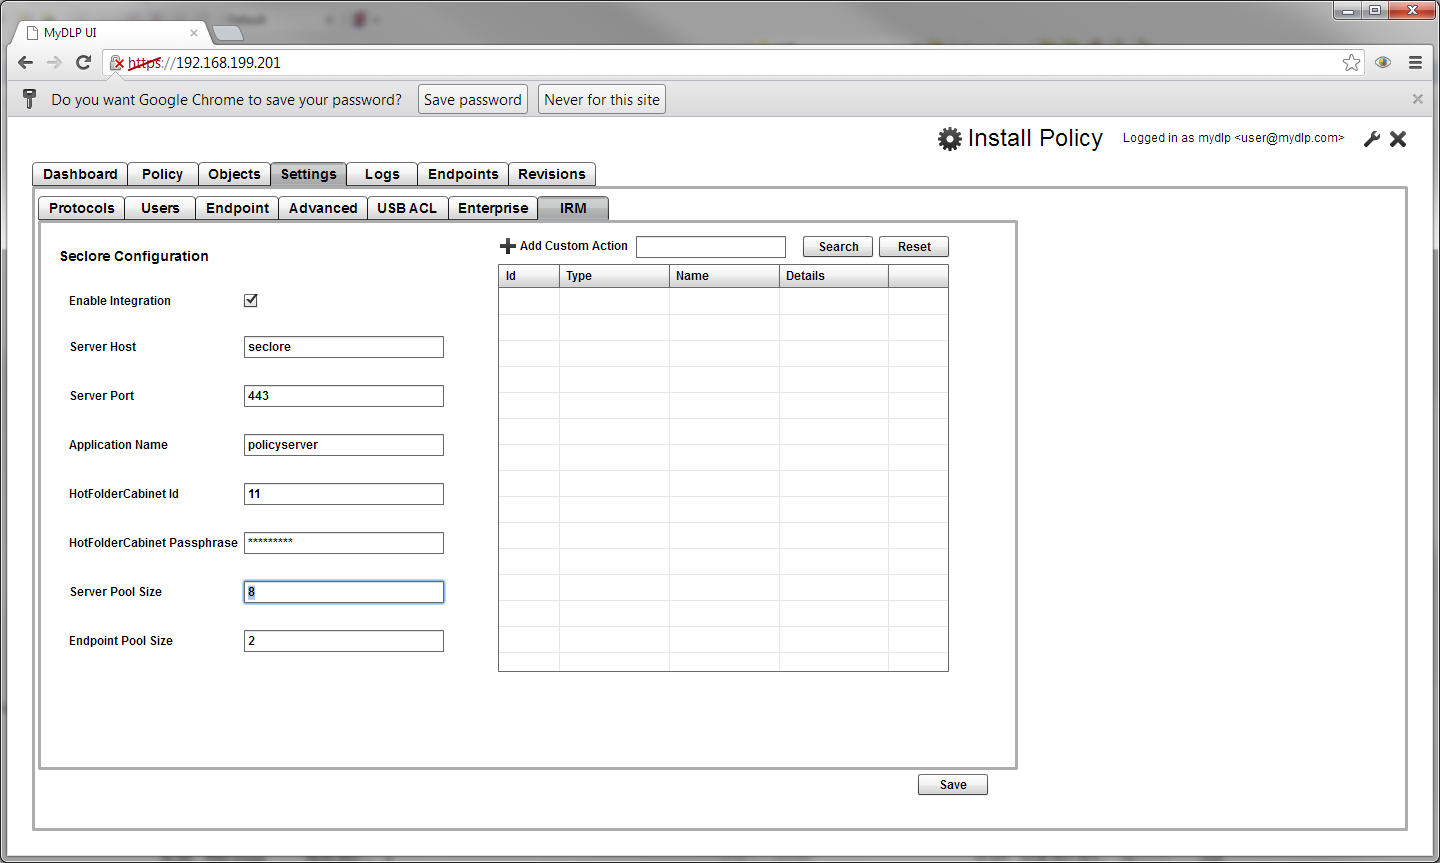
Task: Switch to the Endpoint sub-tab
Action: click(x=237, y=208)
